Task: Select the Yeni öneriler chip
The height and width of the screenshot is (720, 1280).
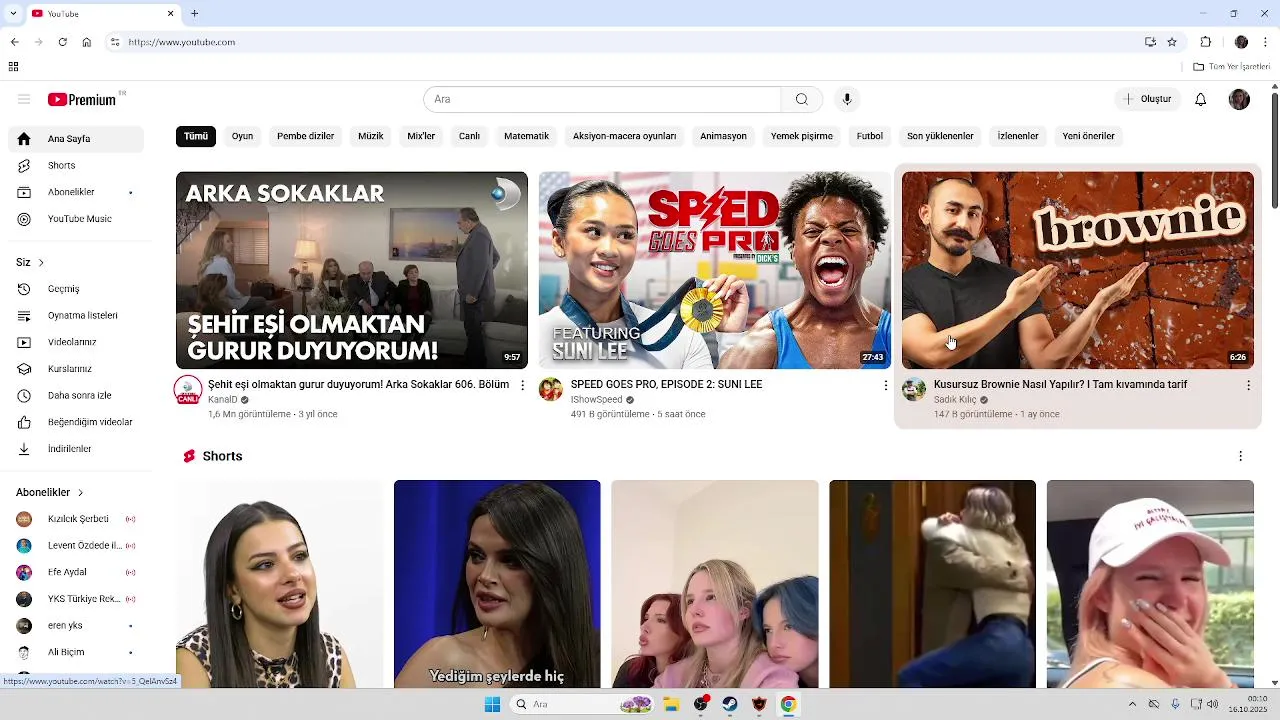Action: (1088, 136)
